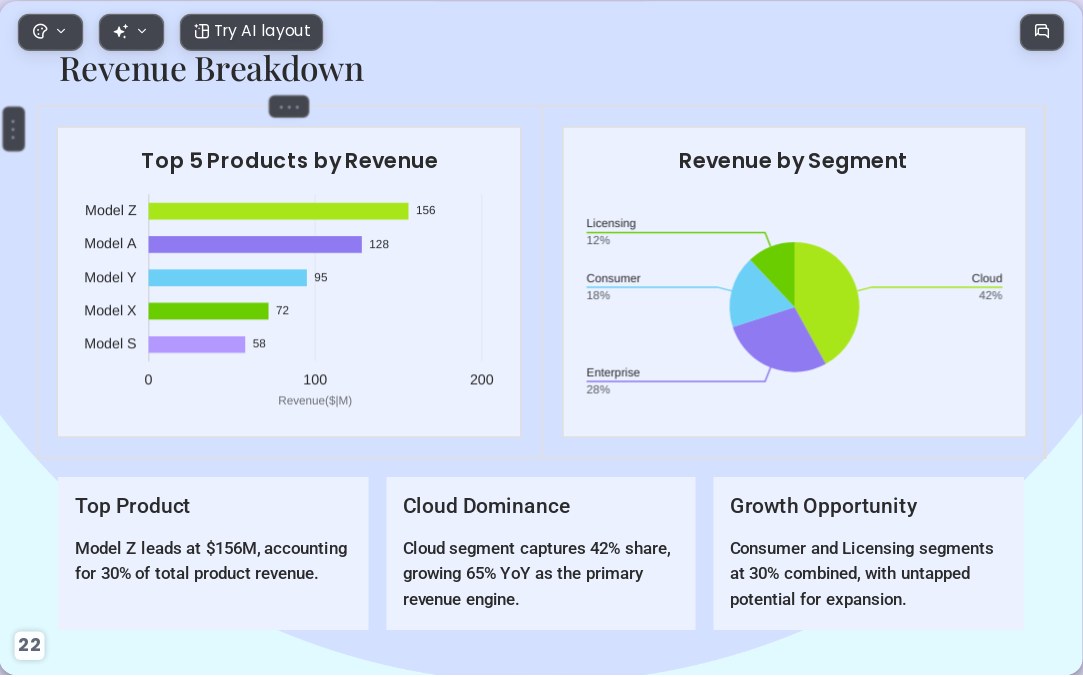Click the 128 value label
Screen dimensions: 1083x677
point(378,245)
